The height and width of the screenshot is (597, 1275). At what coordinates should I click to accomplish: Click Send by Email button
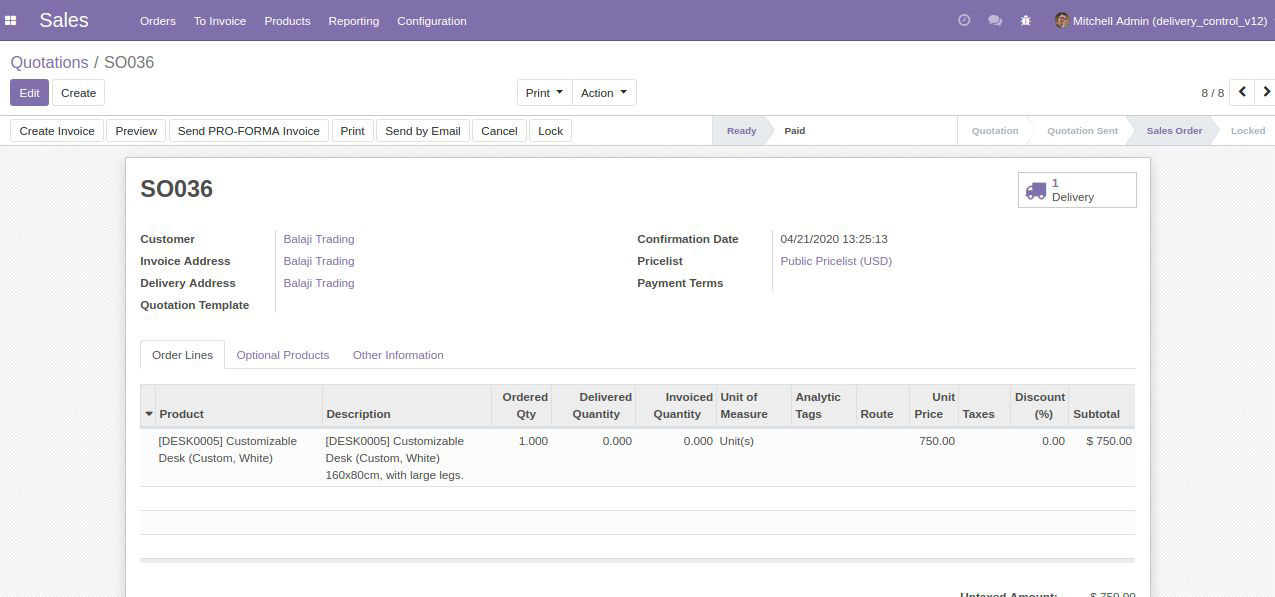[x=423, y=131]
